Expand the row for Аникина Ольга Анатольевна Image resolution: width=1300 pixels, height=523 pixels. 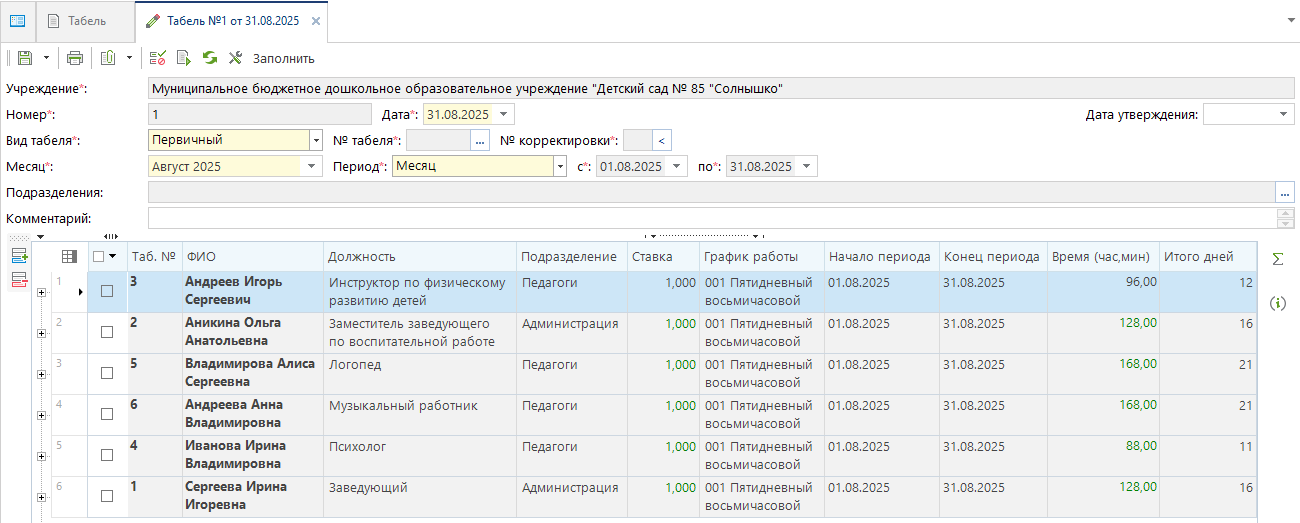point(41,333)
